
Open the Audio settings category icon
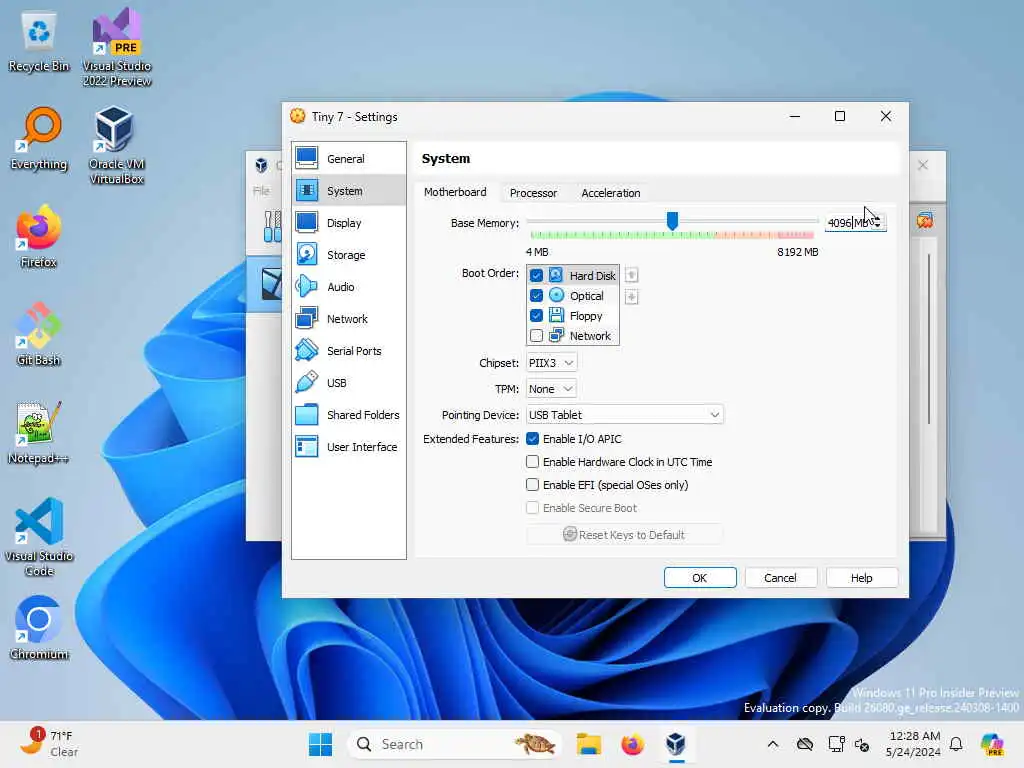[306, 287]
